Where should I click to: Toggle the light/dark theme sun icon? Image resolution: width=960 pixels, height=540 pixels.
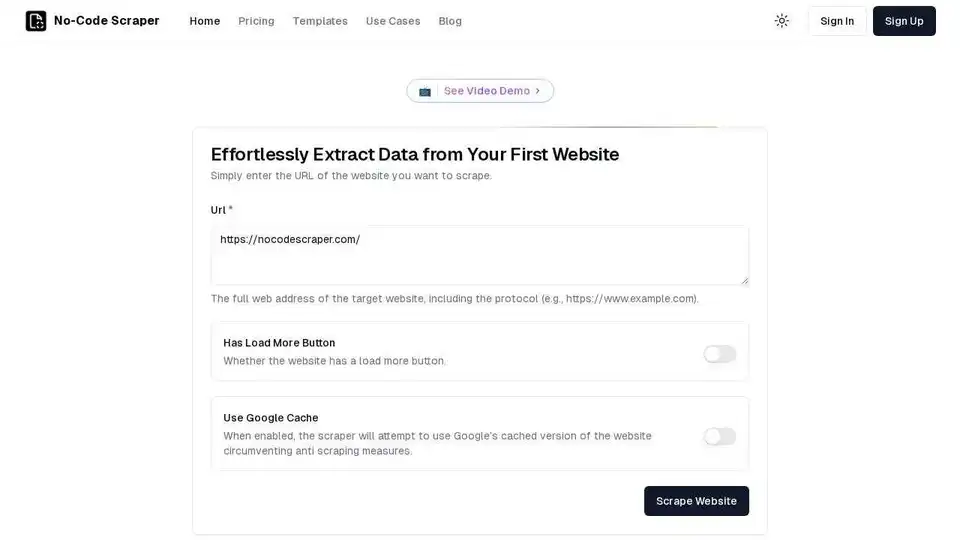(x=782, y=21)
